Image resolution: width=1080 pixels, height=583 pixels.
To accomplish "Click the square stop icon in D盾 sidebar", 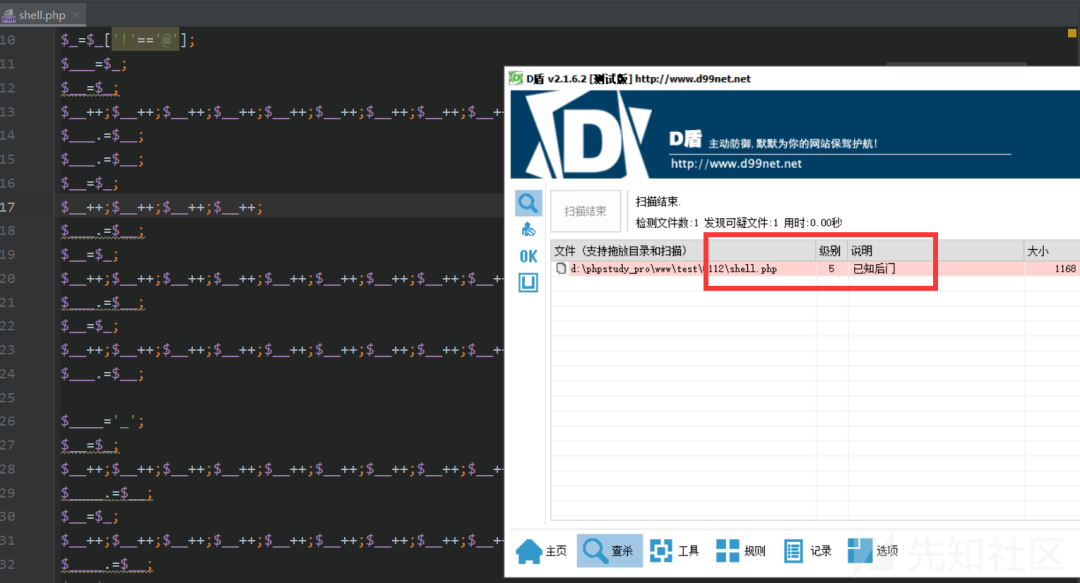I will click(528, 283).
